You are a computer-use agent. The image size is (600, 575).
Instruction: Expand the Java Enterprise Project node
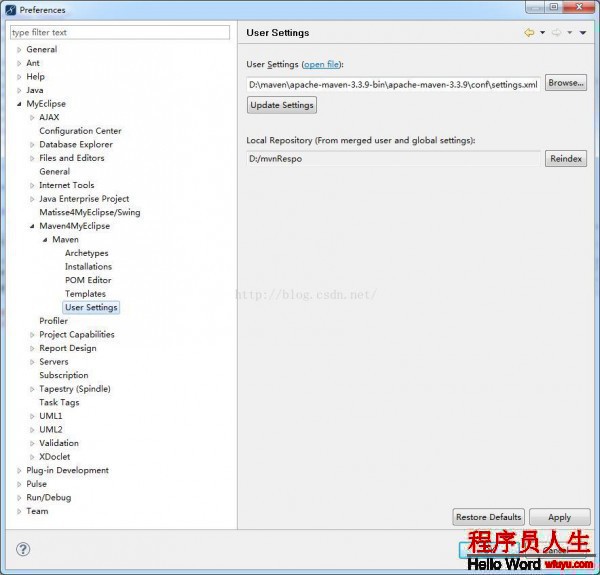(x=32, y=199)
